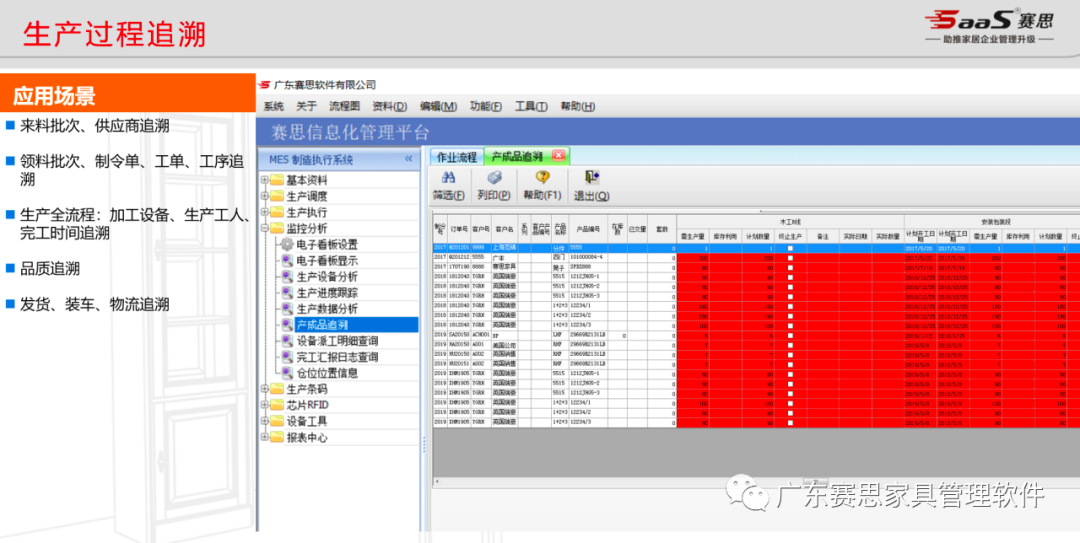Click the icon beside the selected 产成品追溯 tree item
This screenshot has width=1080, height=543.
287,325
